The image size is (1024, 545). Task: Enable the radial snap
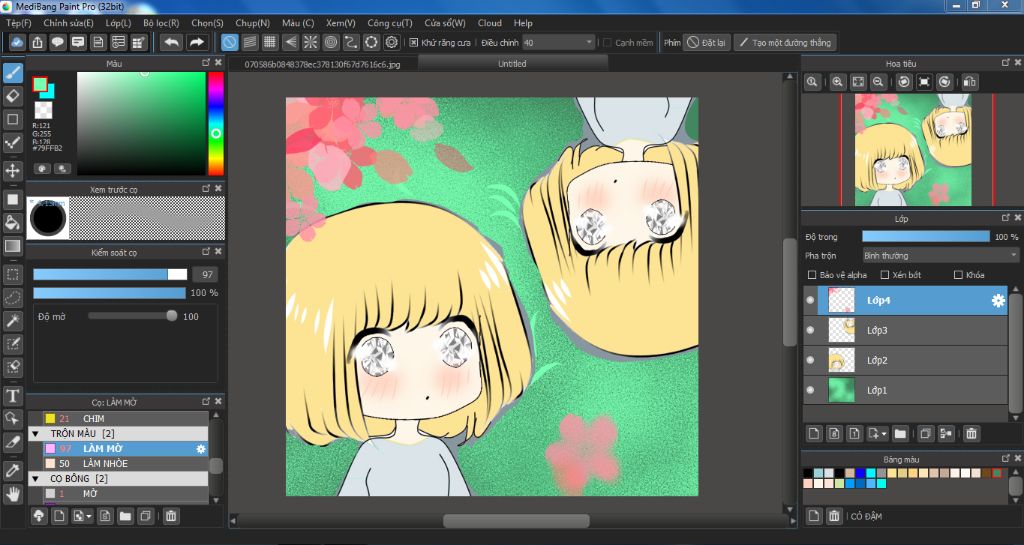click(310, 42)
